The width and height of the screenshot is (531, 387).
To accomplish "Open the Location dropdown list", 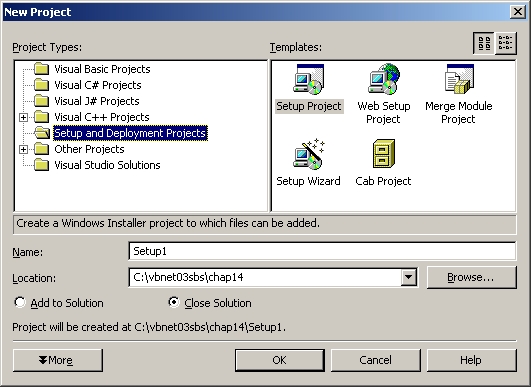I will [x=409, y=277].
